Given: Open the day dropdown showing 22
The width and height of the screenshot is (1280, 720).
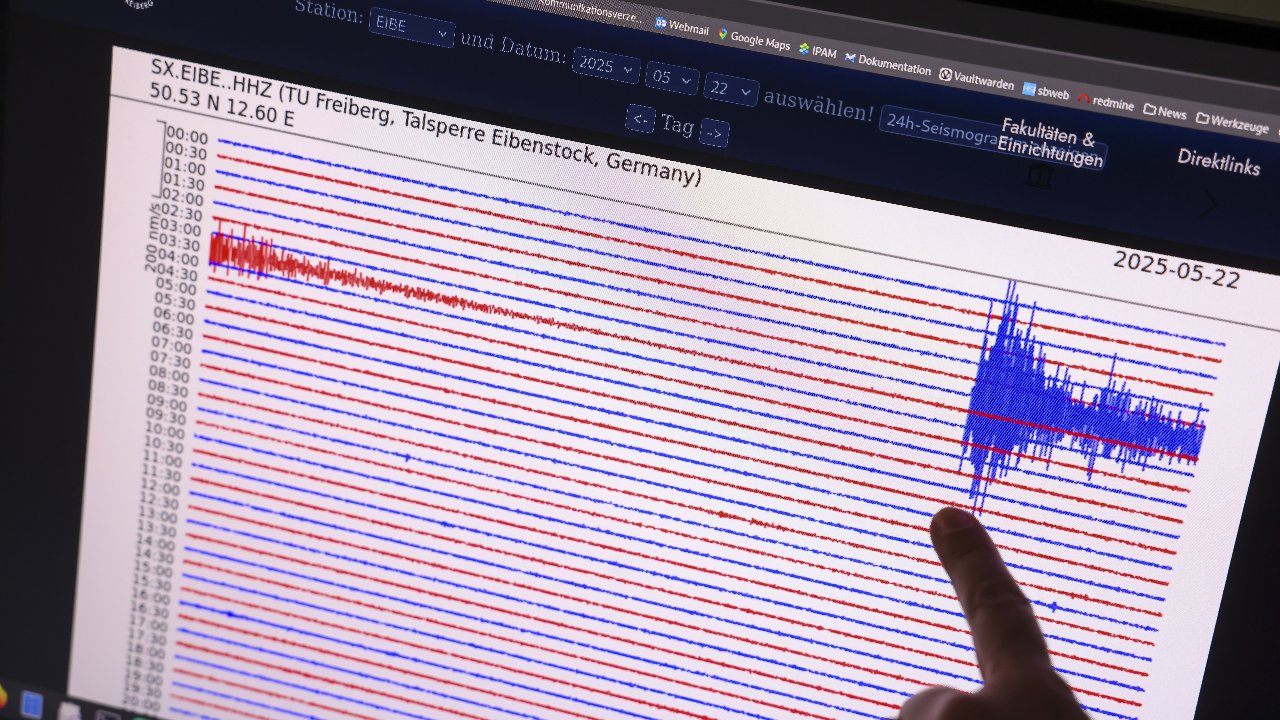Looking at the screenshot, I should click(x=730, y=90).
